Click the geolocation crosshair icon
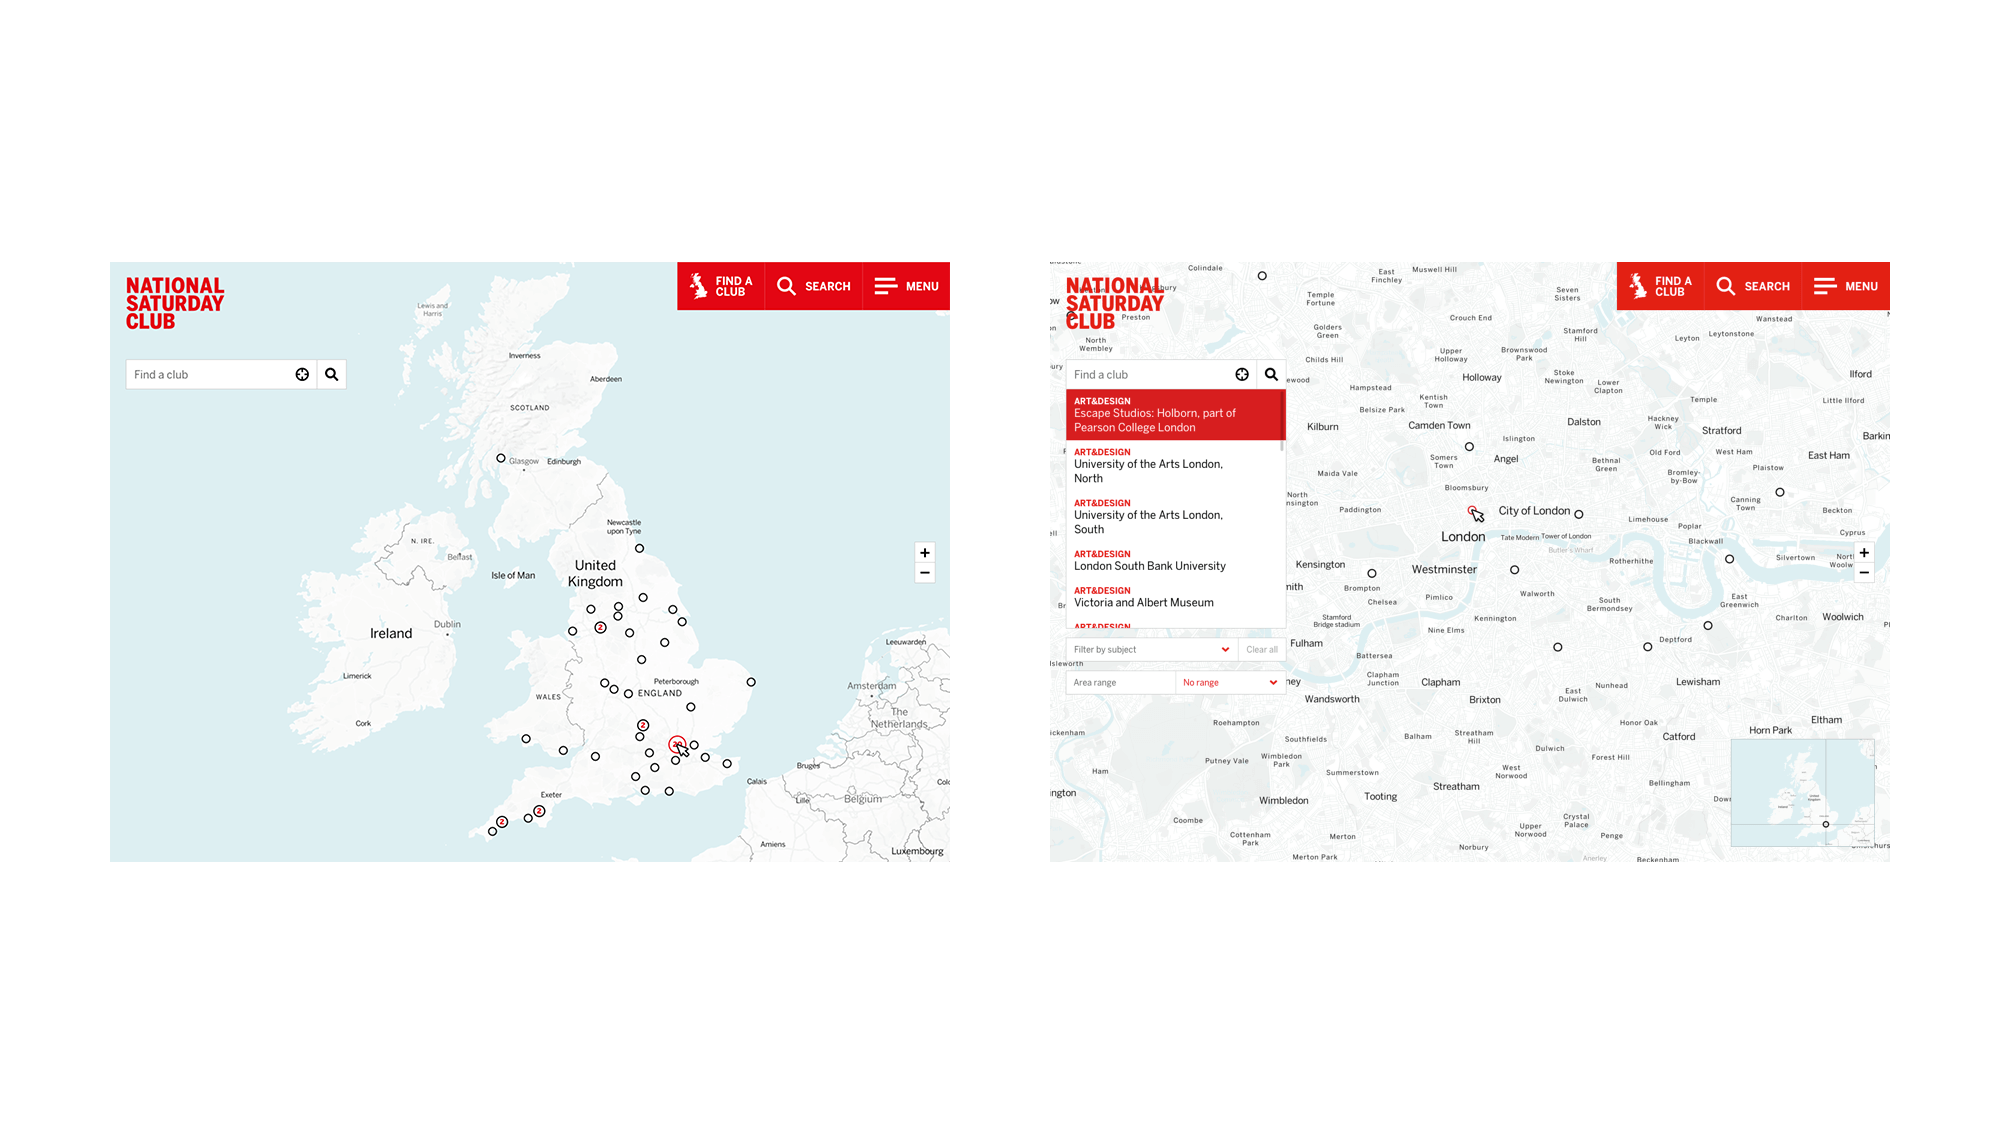 [302, 372]
